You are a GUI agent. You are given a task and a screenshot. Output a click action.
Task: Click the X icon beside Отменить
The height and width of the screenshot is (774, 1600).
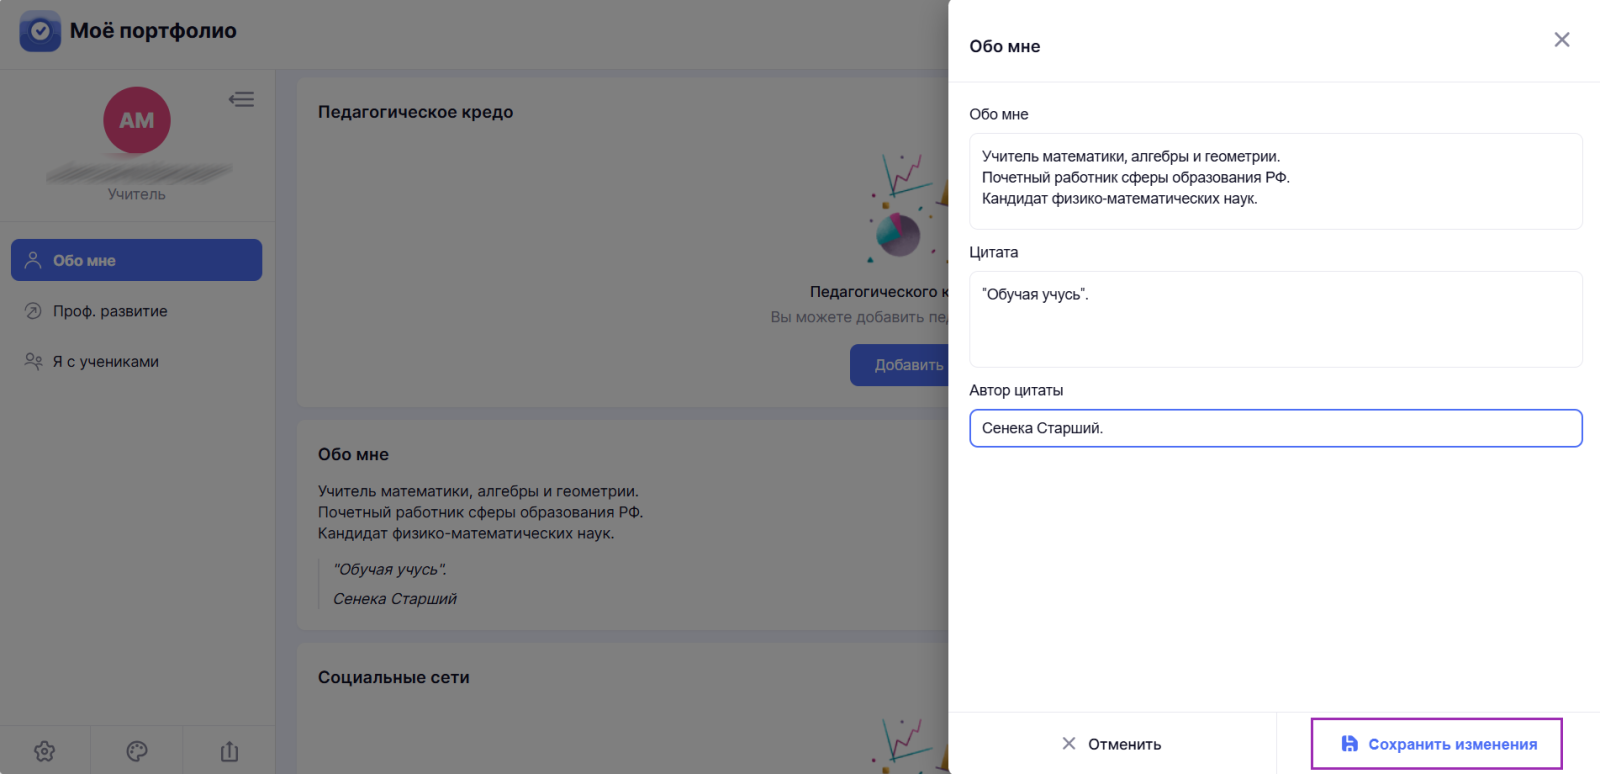[x=1069, y=744]
